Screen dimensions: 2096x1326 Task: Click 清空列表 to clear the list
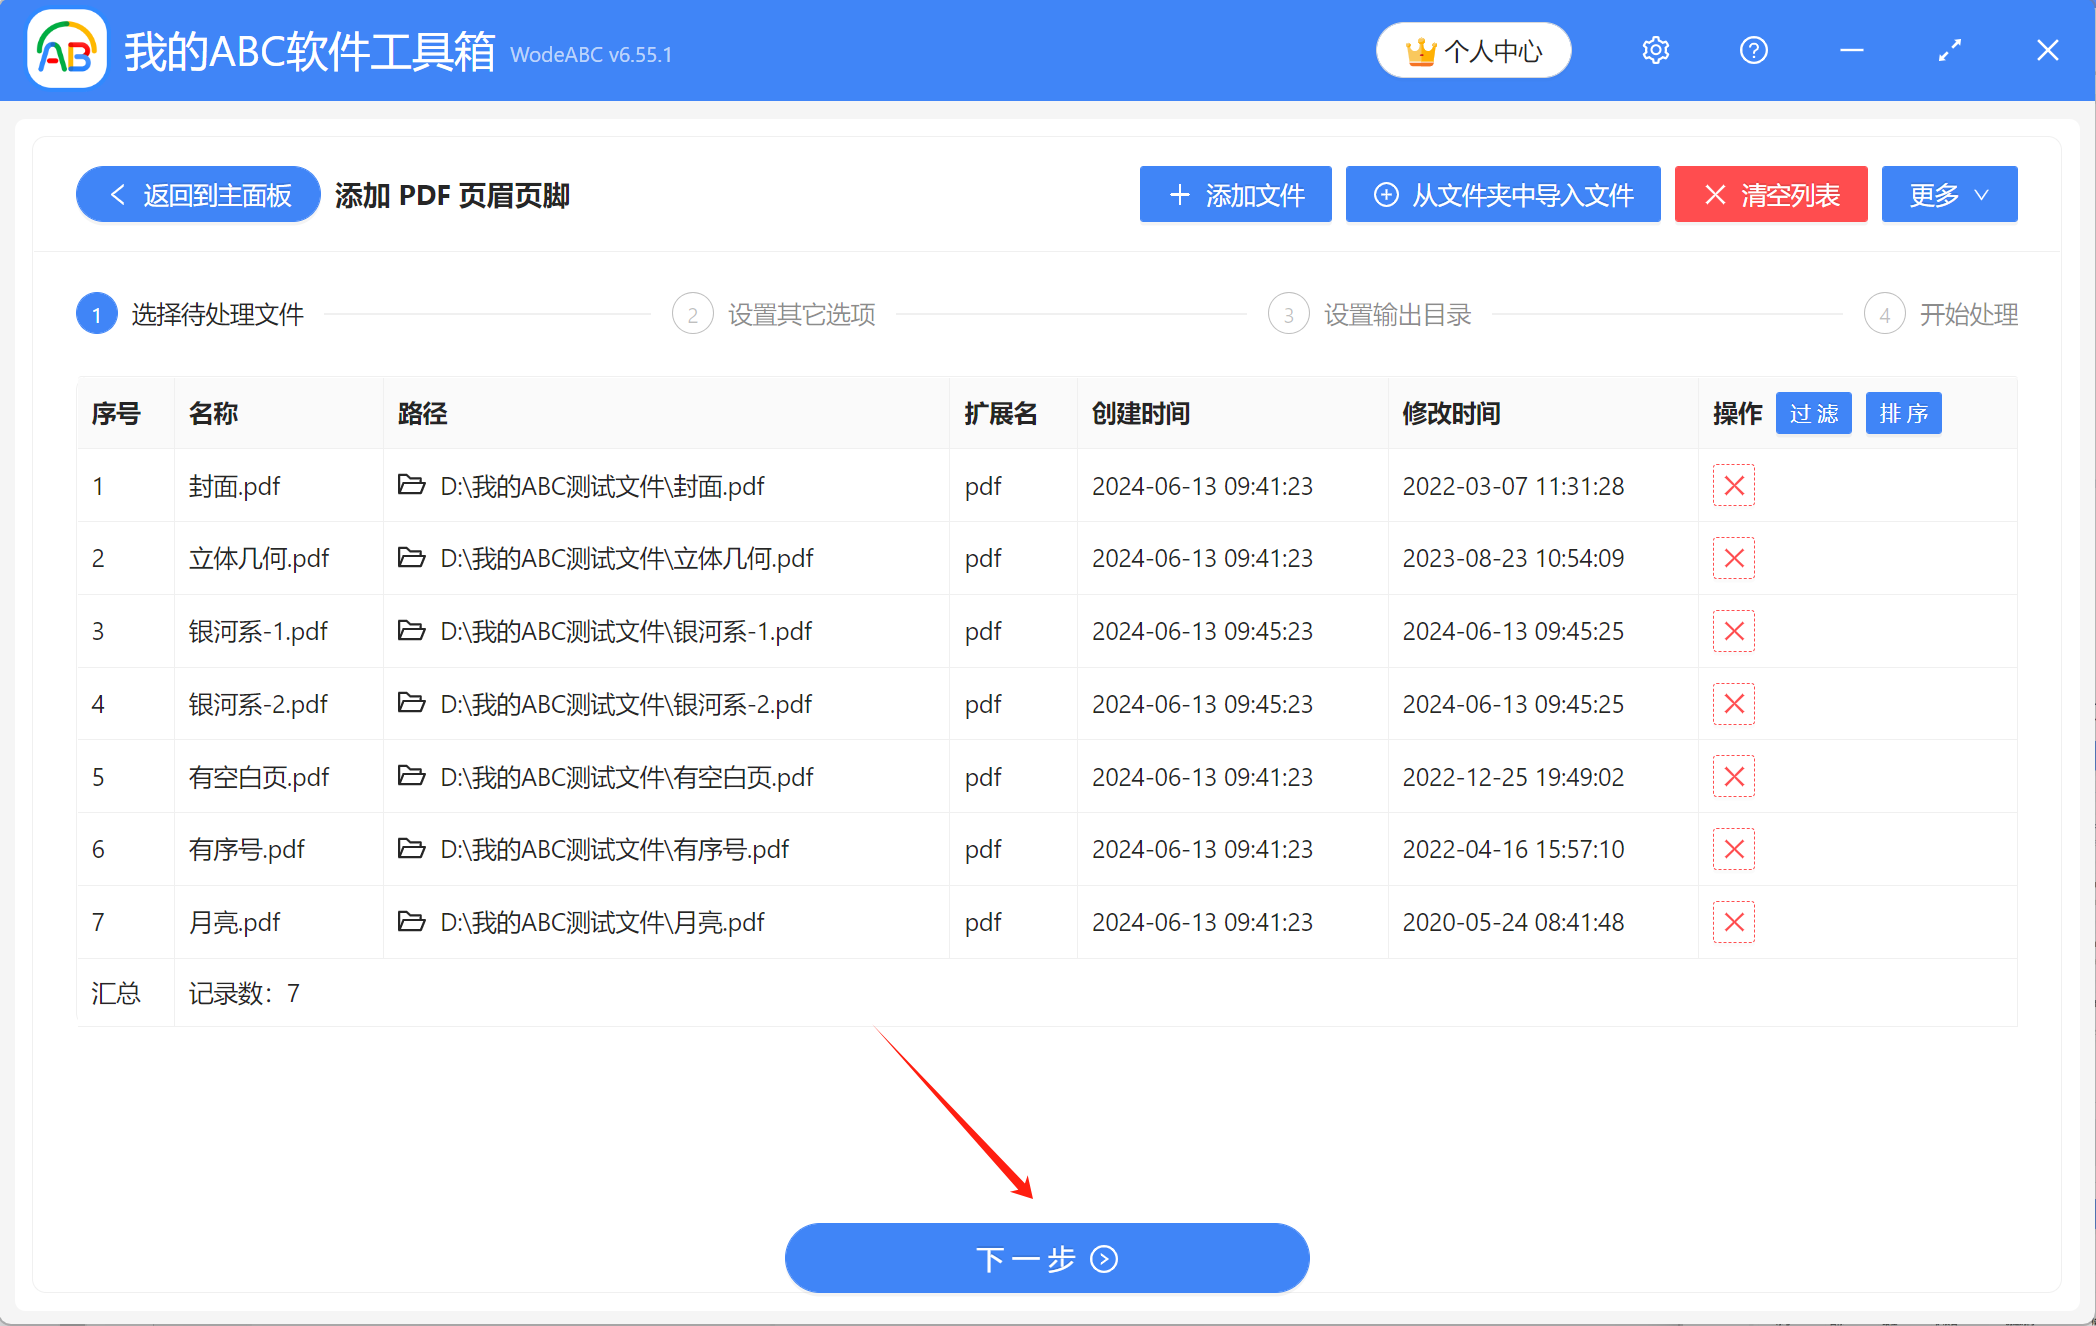[1770, 194]
